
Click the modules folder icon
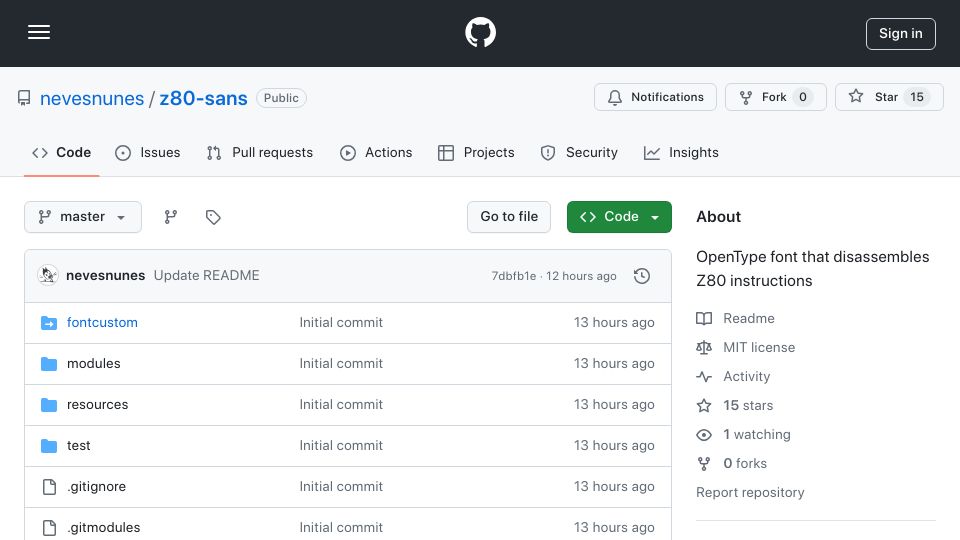pos(49,364)
